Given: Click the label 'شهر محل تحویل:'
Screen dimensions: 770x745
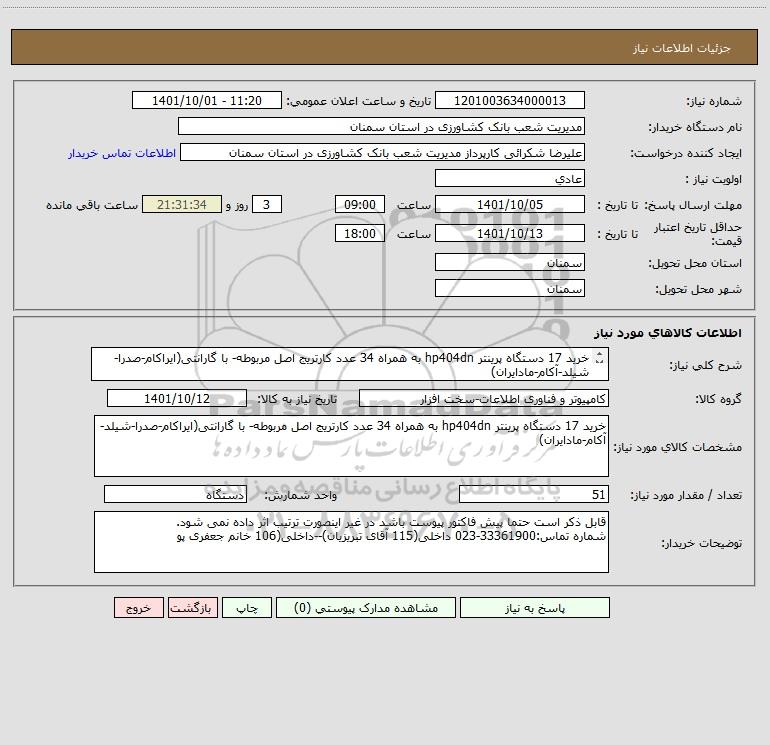Looking at the screenshot, I should coord(699,290).
